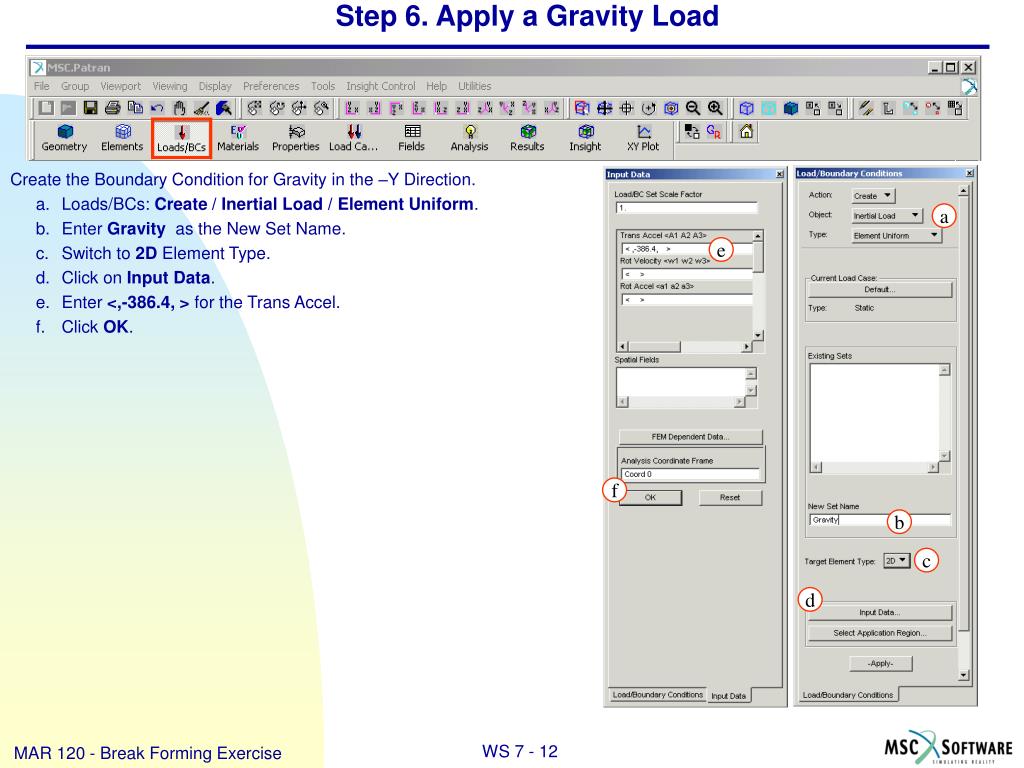Click the hidden line cyan cube icon

(x=769, y=108)
